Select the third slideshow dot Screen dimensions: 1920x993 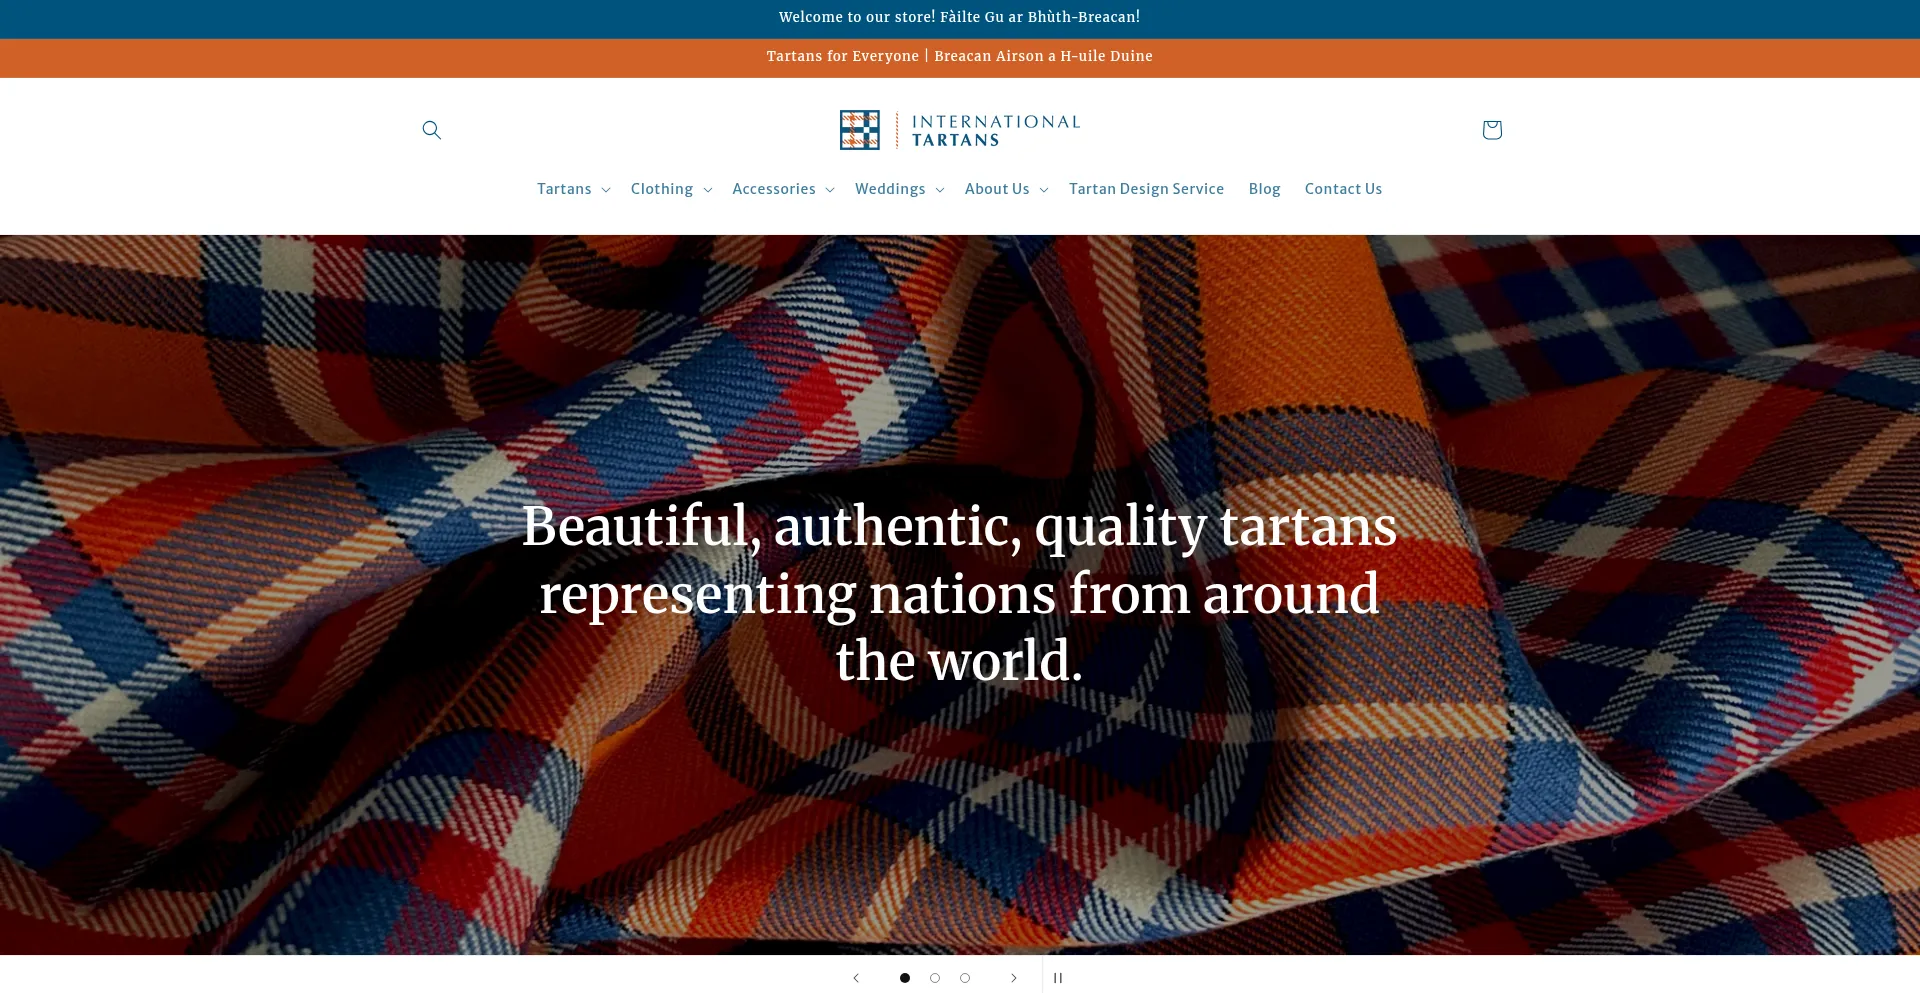pyautogui.click(x=965, y=978)
